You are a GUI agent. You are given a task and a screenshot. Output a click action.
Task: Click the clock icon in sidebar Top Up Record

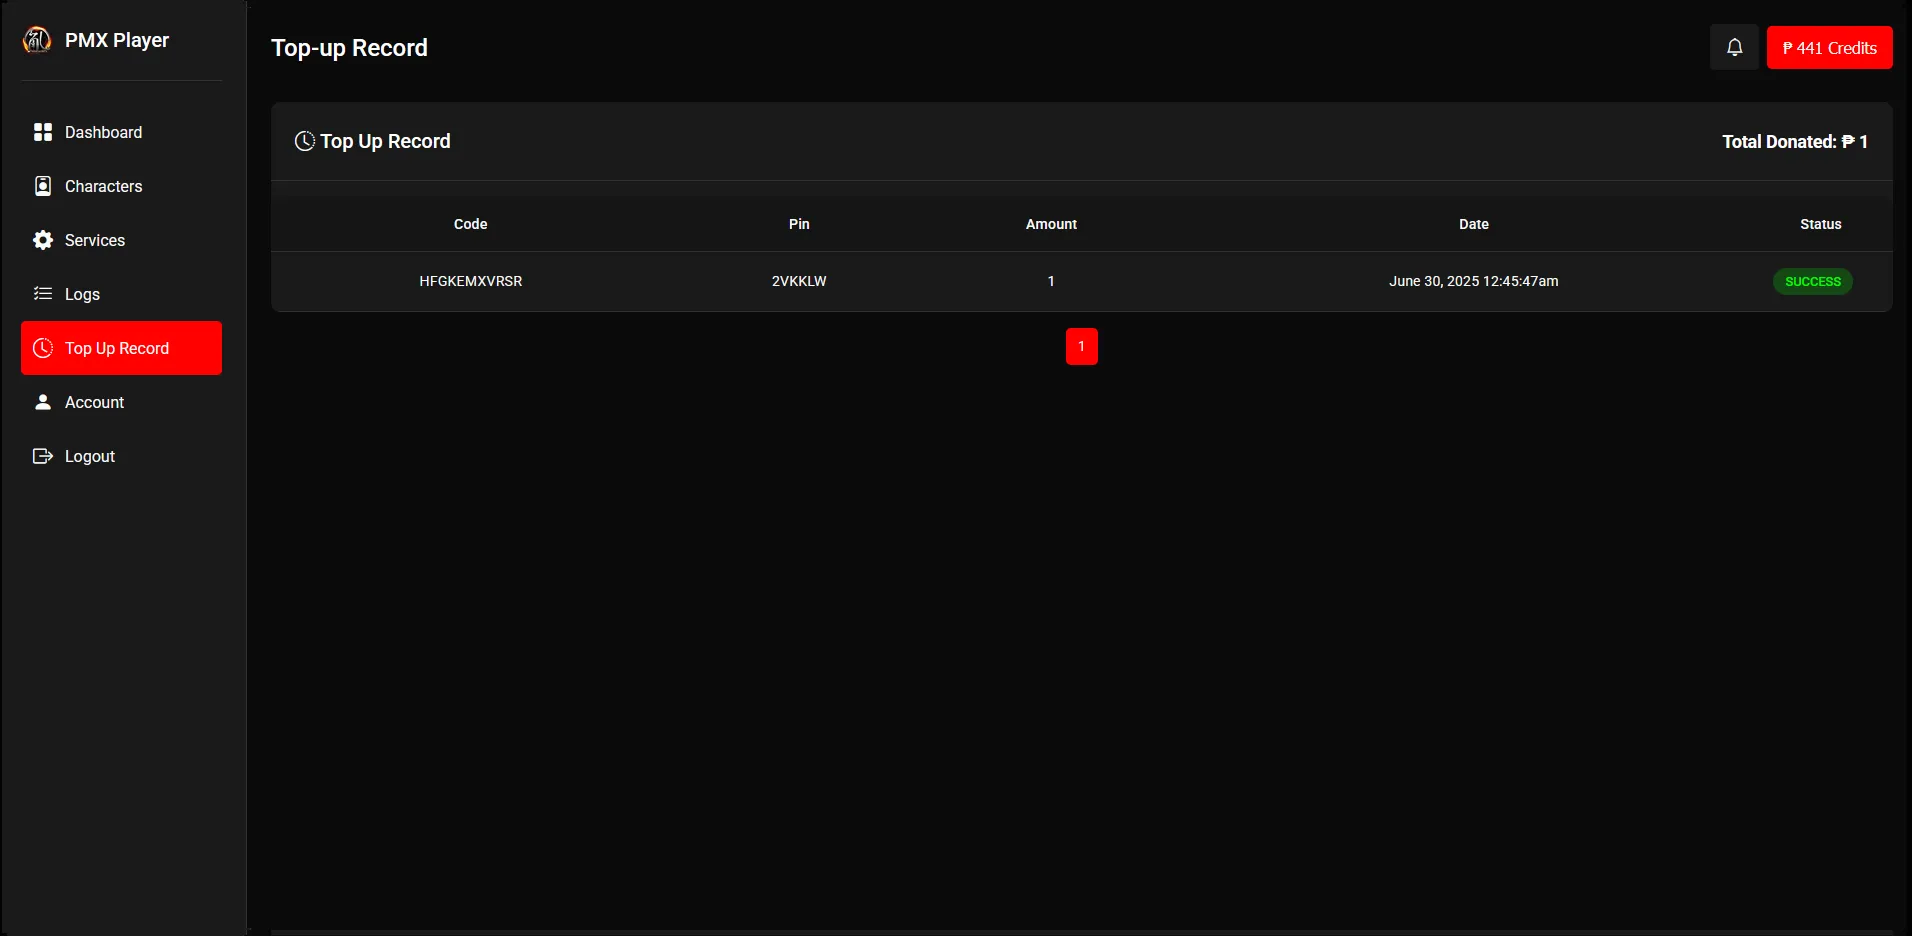click(43, 348)
